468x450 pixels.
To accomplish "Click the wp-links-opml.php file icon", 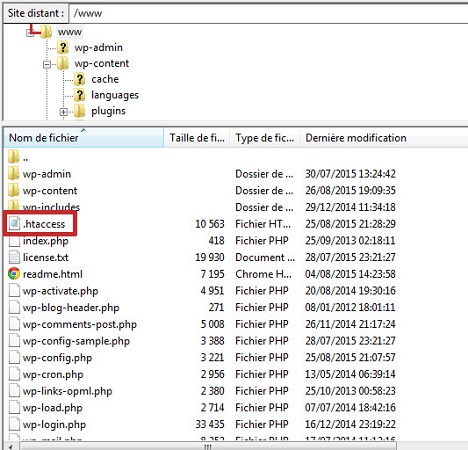I will point(14,391).
